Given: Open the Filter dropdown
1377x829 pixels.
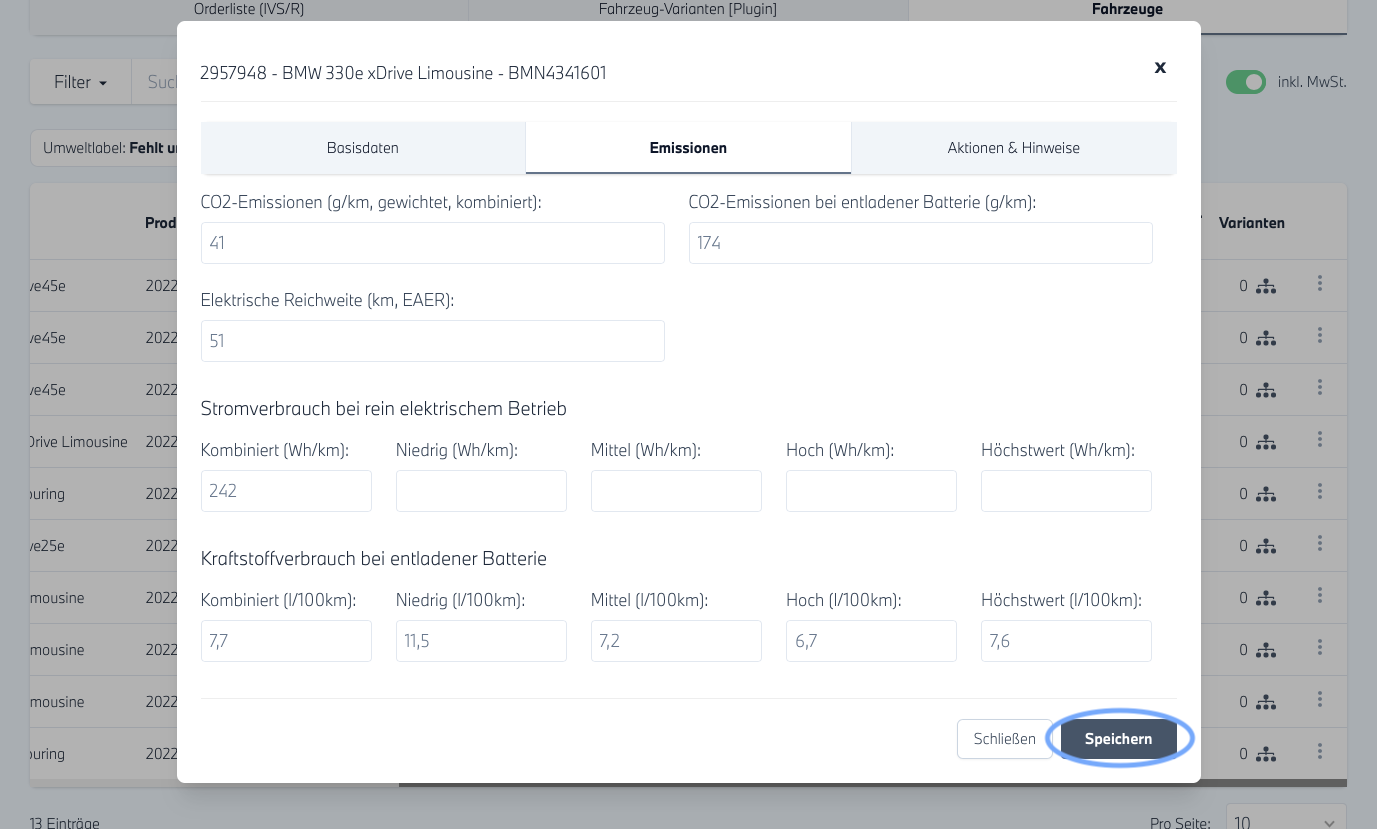Looking at the screenshot, I should tap(80, 82).
